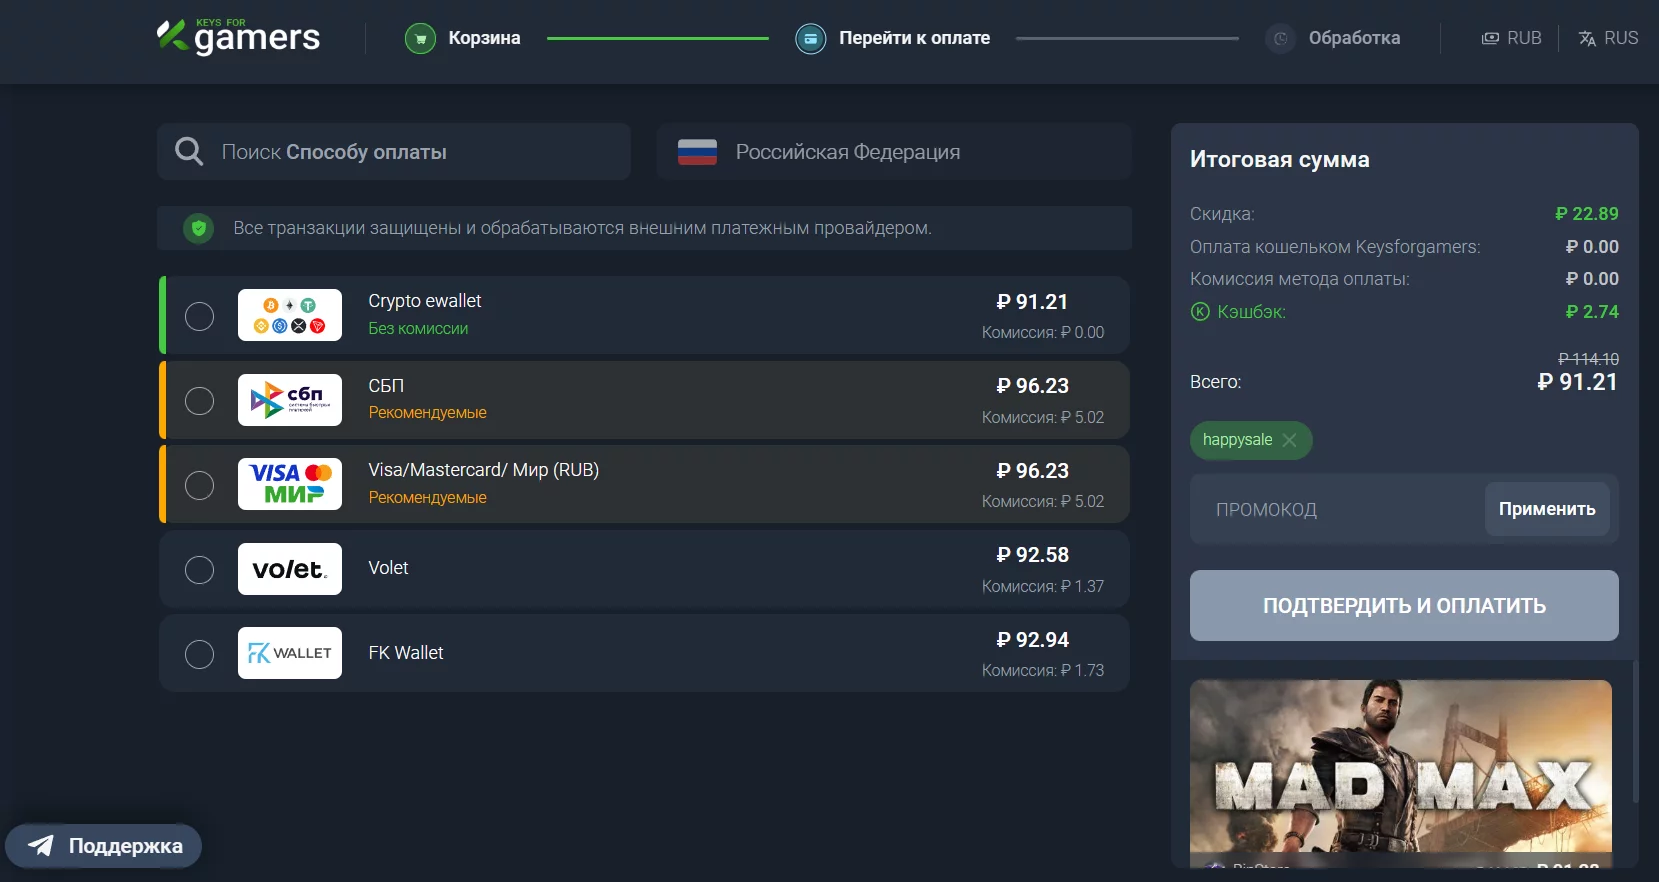Image resolution: width=1659 pixels, height=882 pixels.
Task: Click the Crypto ewallet coins logo
Action: click(x=290, y=315)
